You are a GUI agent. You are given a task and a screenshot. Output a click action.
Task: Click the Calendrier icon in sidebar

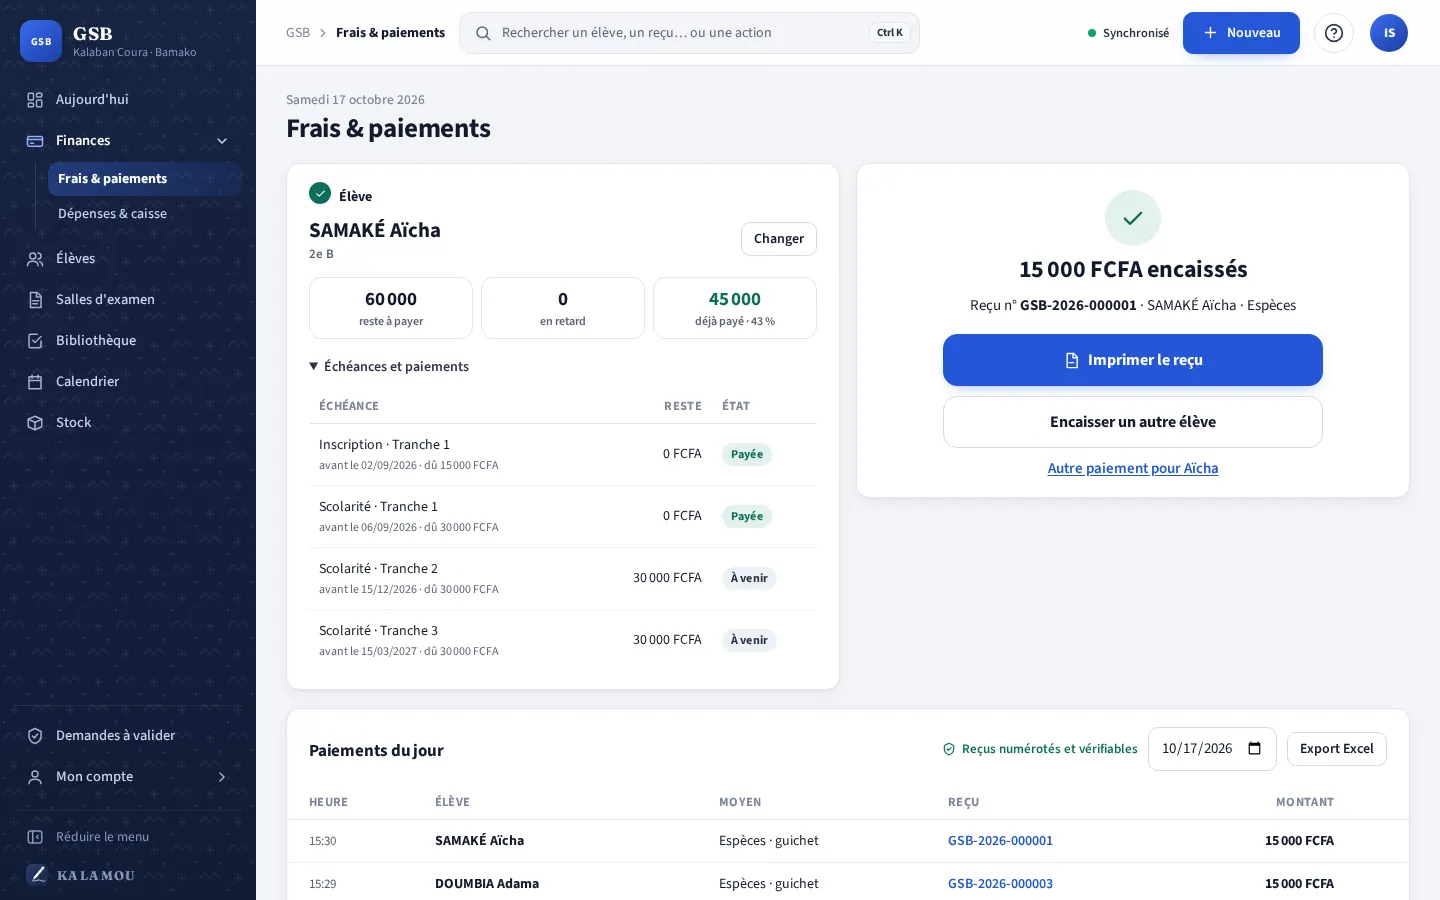pos(35,381)
